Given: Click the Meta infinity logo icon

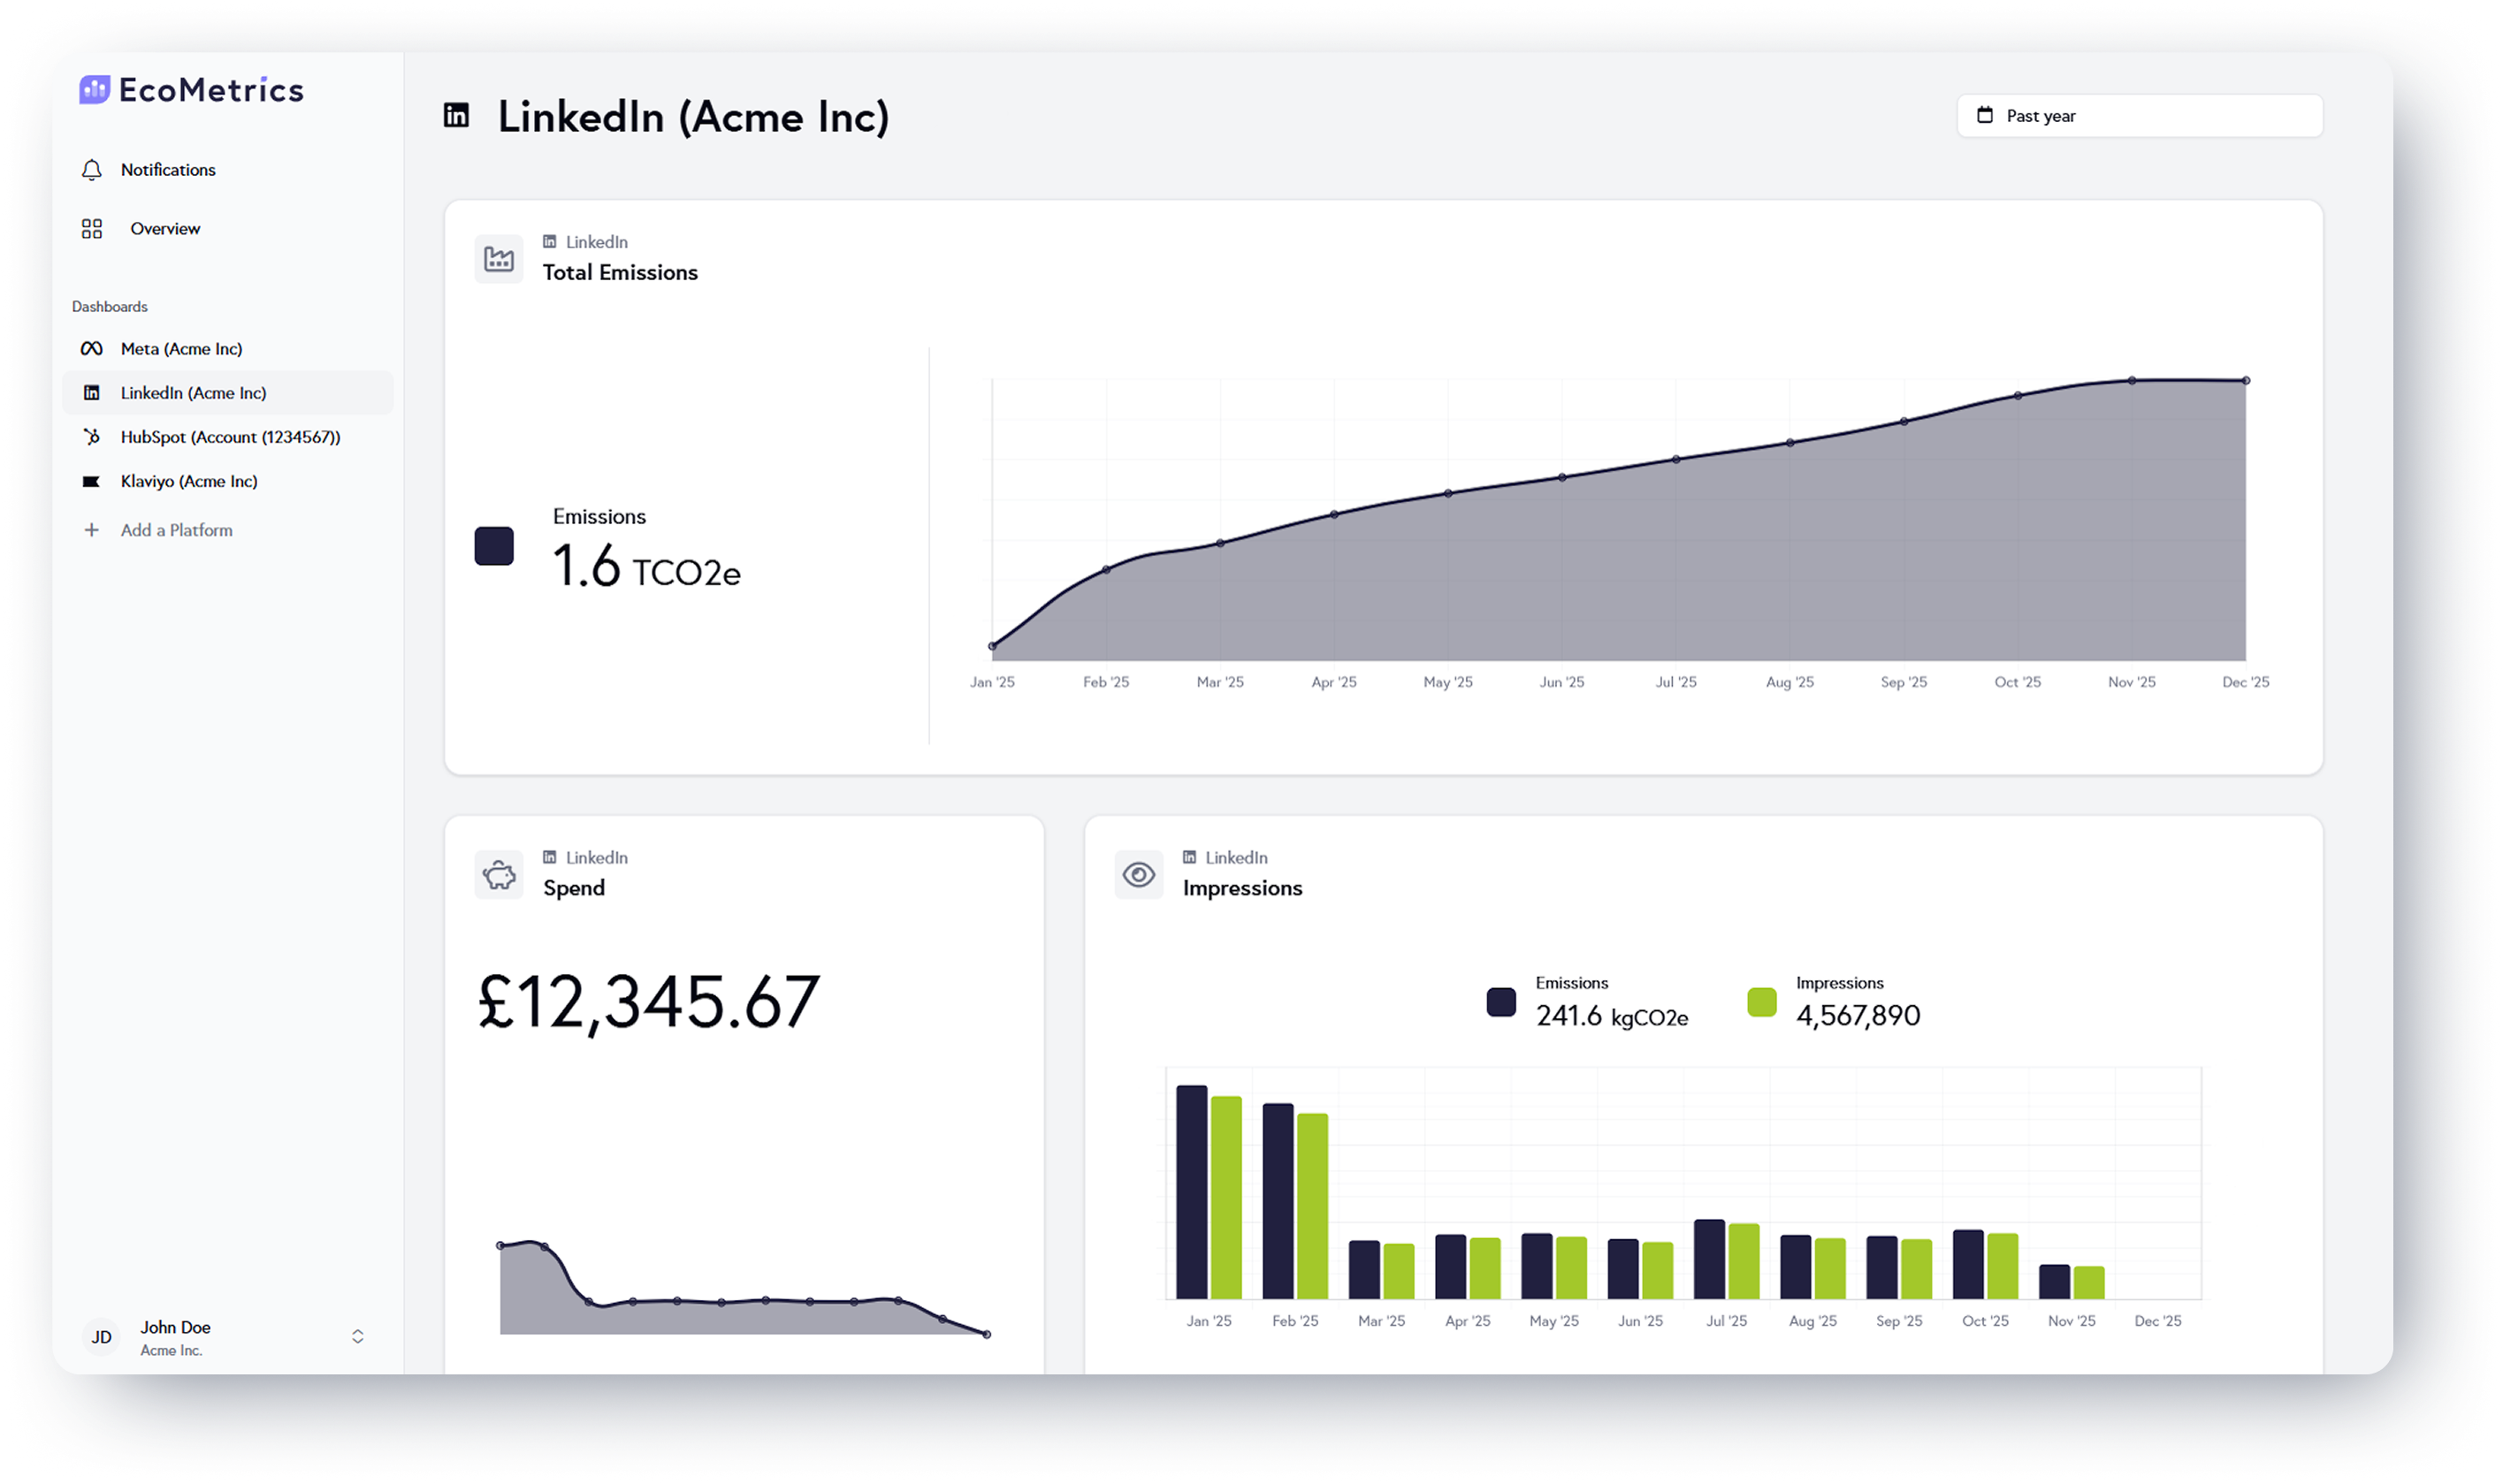Looking at the screenshot, I should point(92,349).
